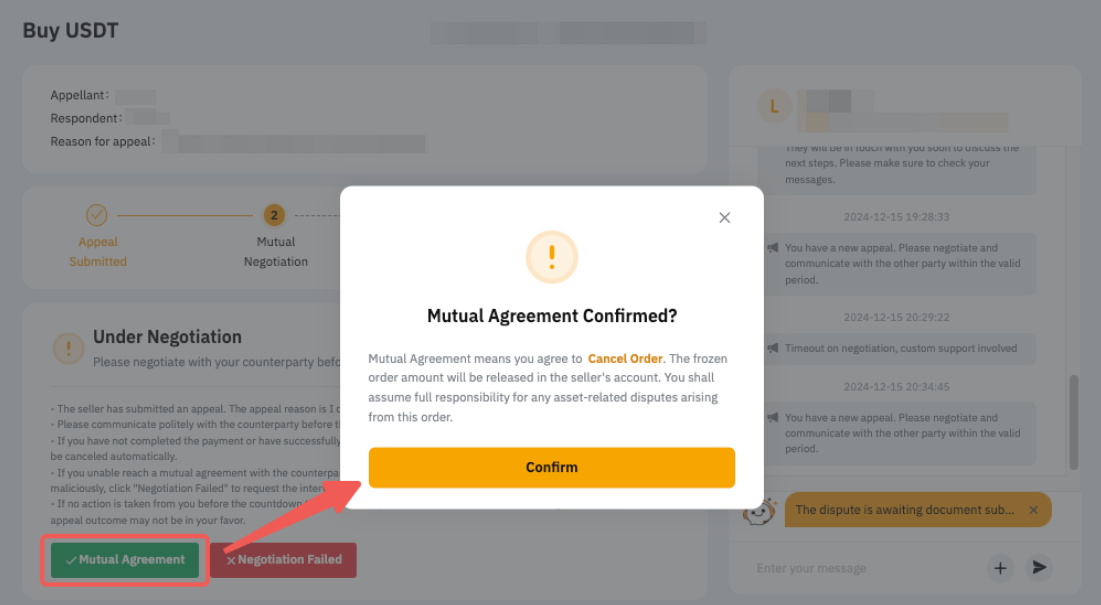Viewport: 1101px width, 605px height.
Task: Click the megaphone icon beside Timeout on negotiation
Action: click(x=773, y=348)
